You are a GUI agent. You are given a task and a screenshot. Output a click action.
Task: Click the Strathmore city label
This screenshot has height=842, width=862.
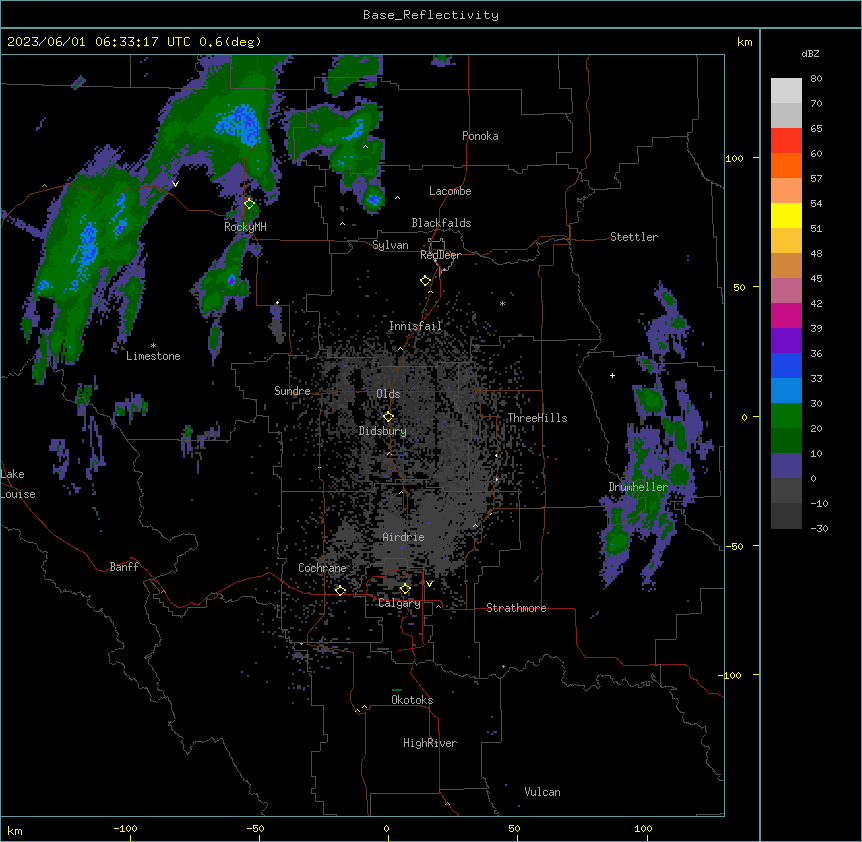click(x=516, y=608)
